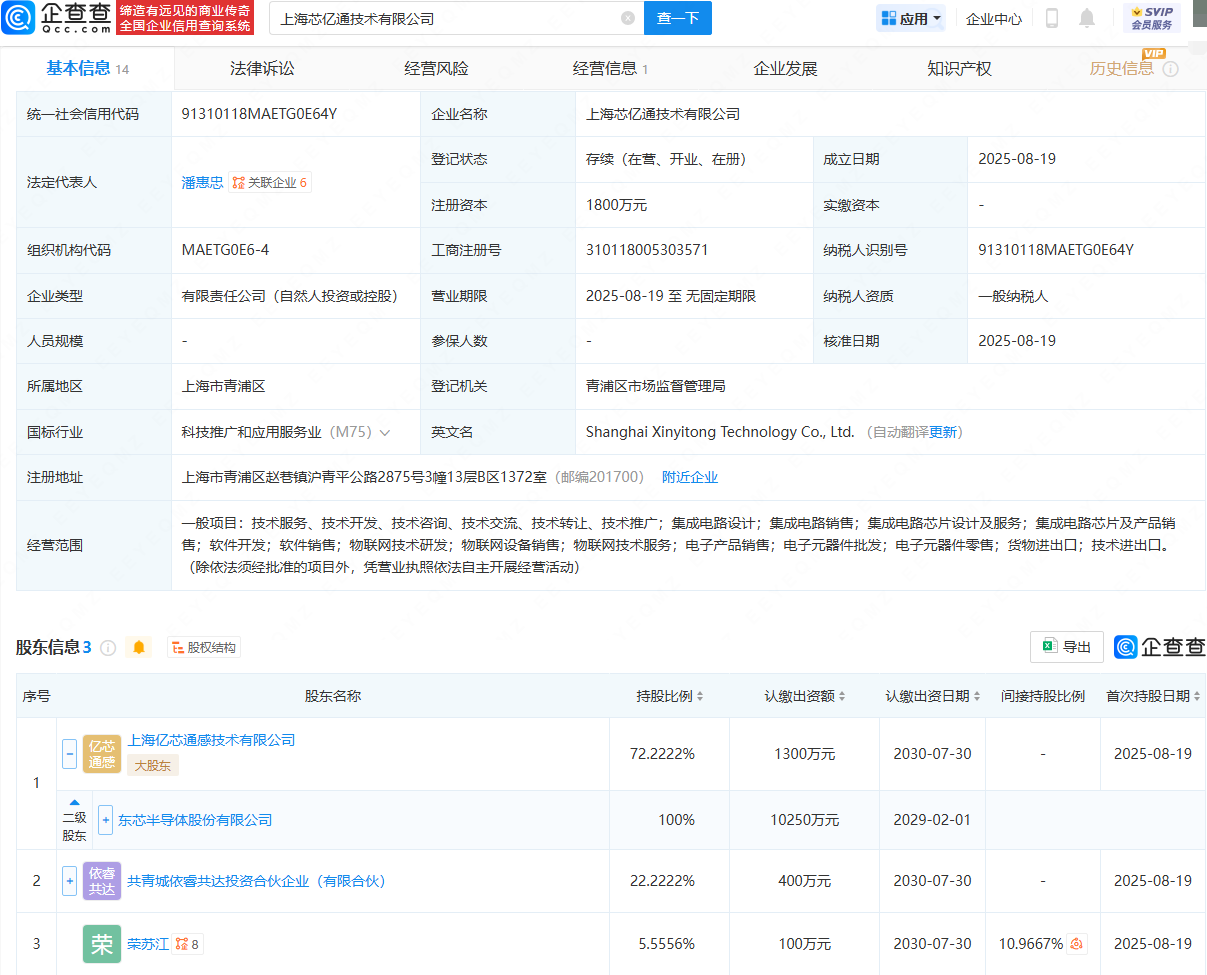Click 关联企业 6 tag beside 潘惠忠
The height and width of the screenshot is (975, 1207).
(270, 183)
